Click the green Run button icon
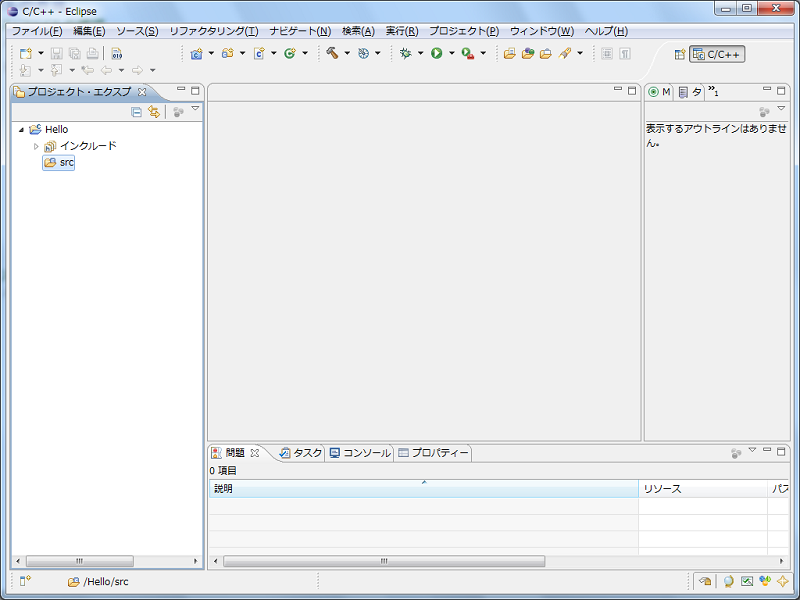 point(436,53)
